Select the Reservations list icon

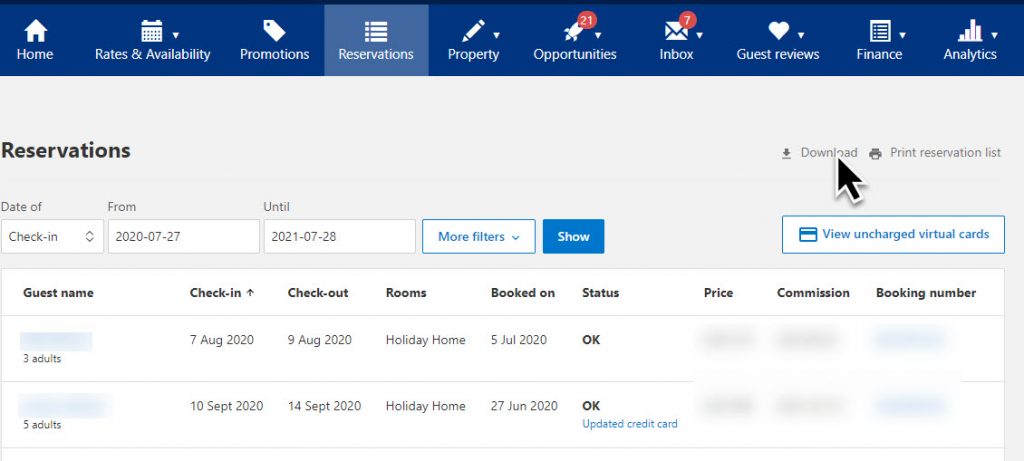376,31
